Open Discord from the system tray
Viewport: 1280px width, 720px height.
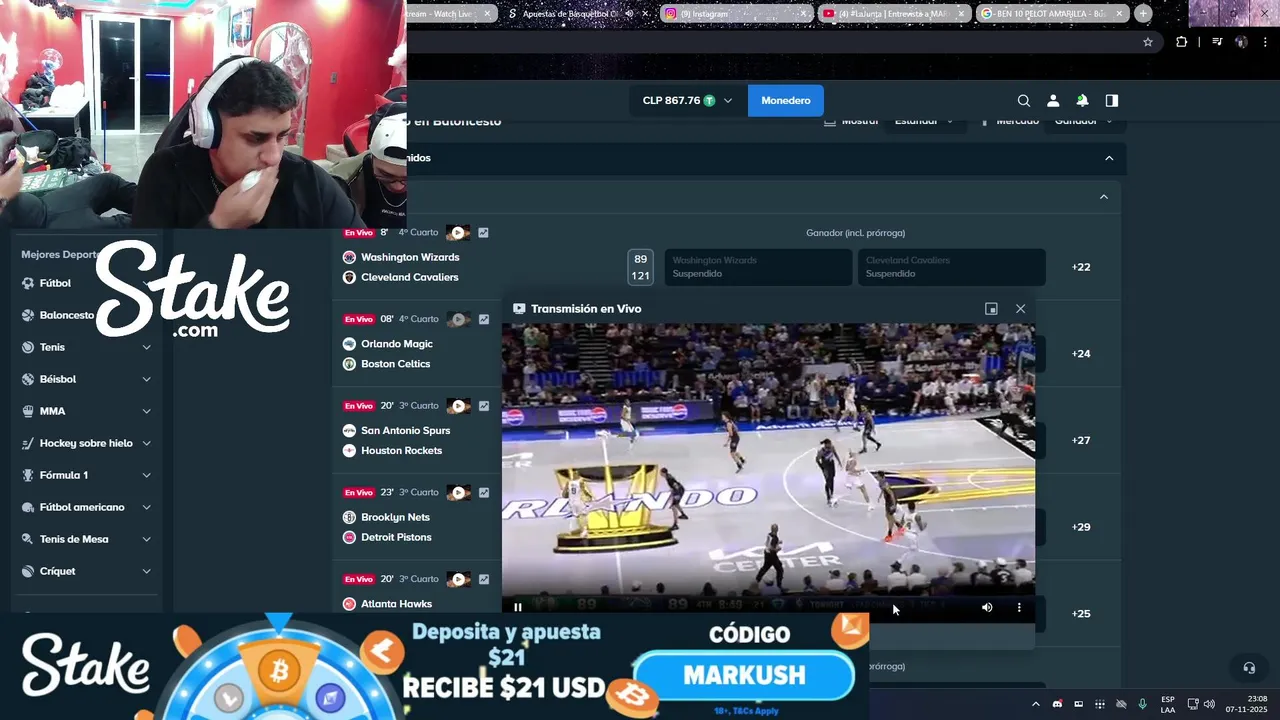click(1058, 704)
